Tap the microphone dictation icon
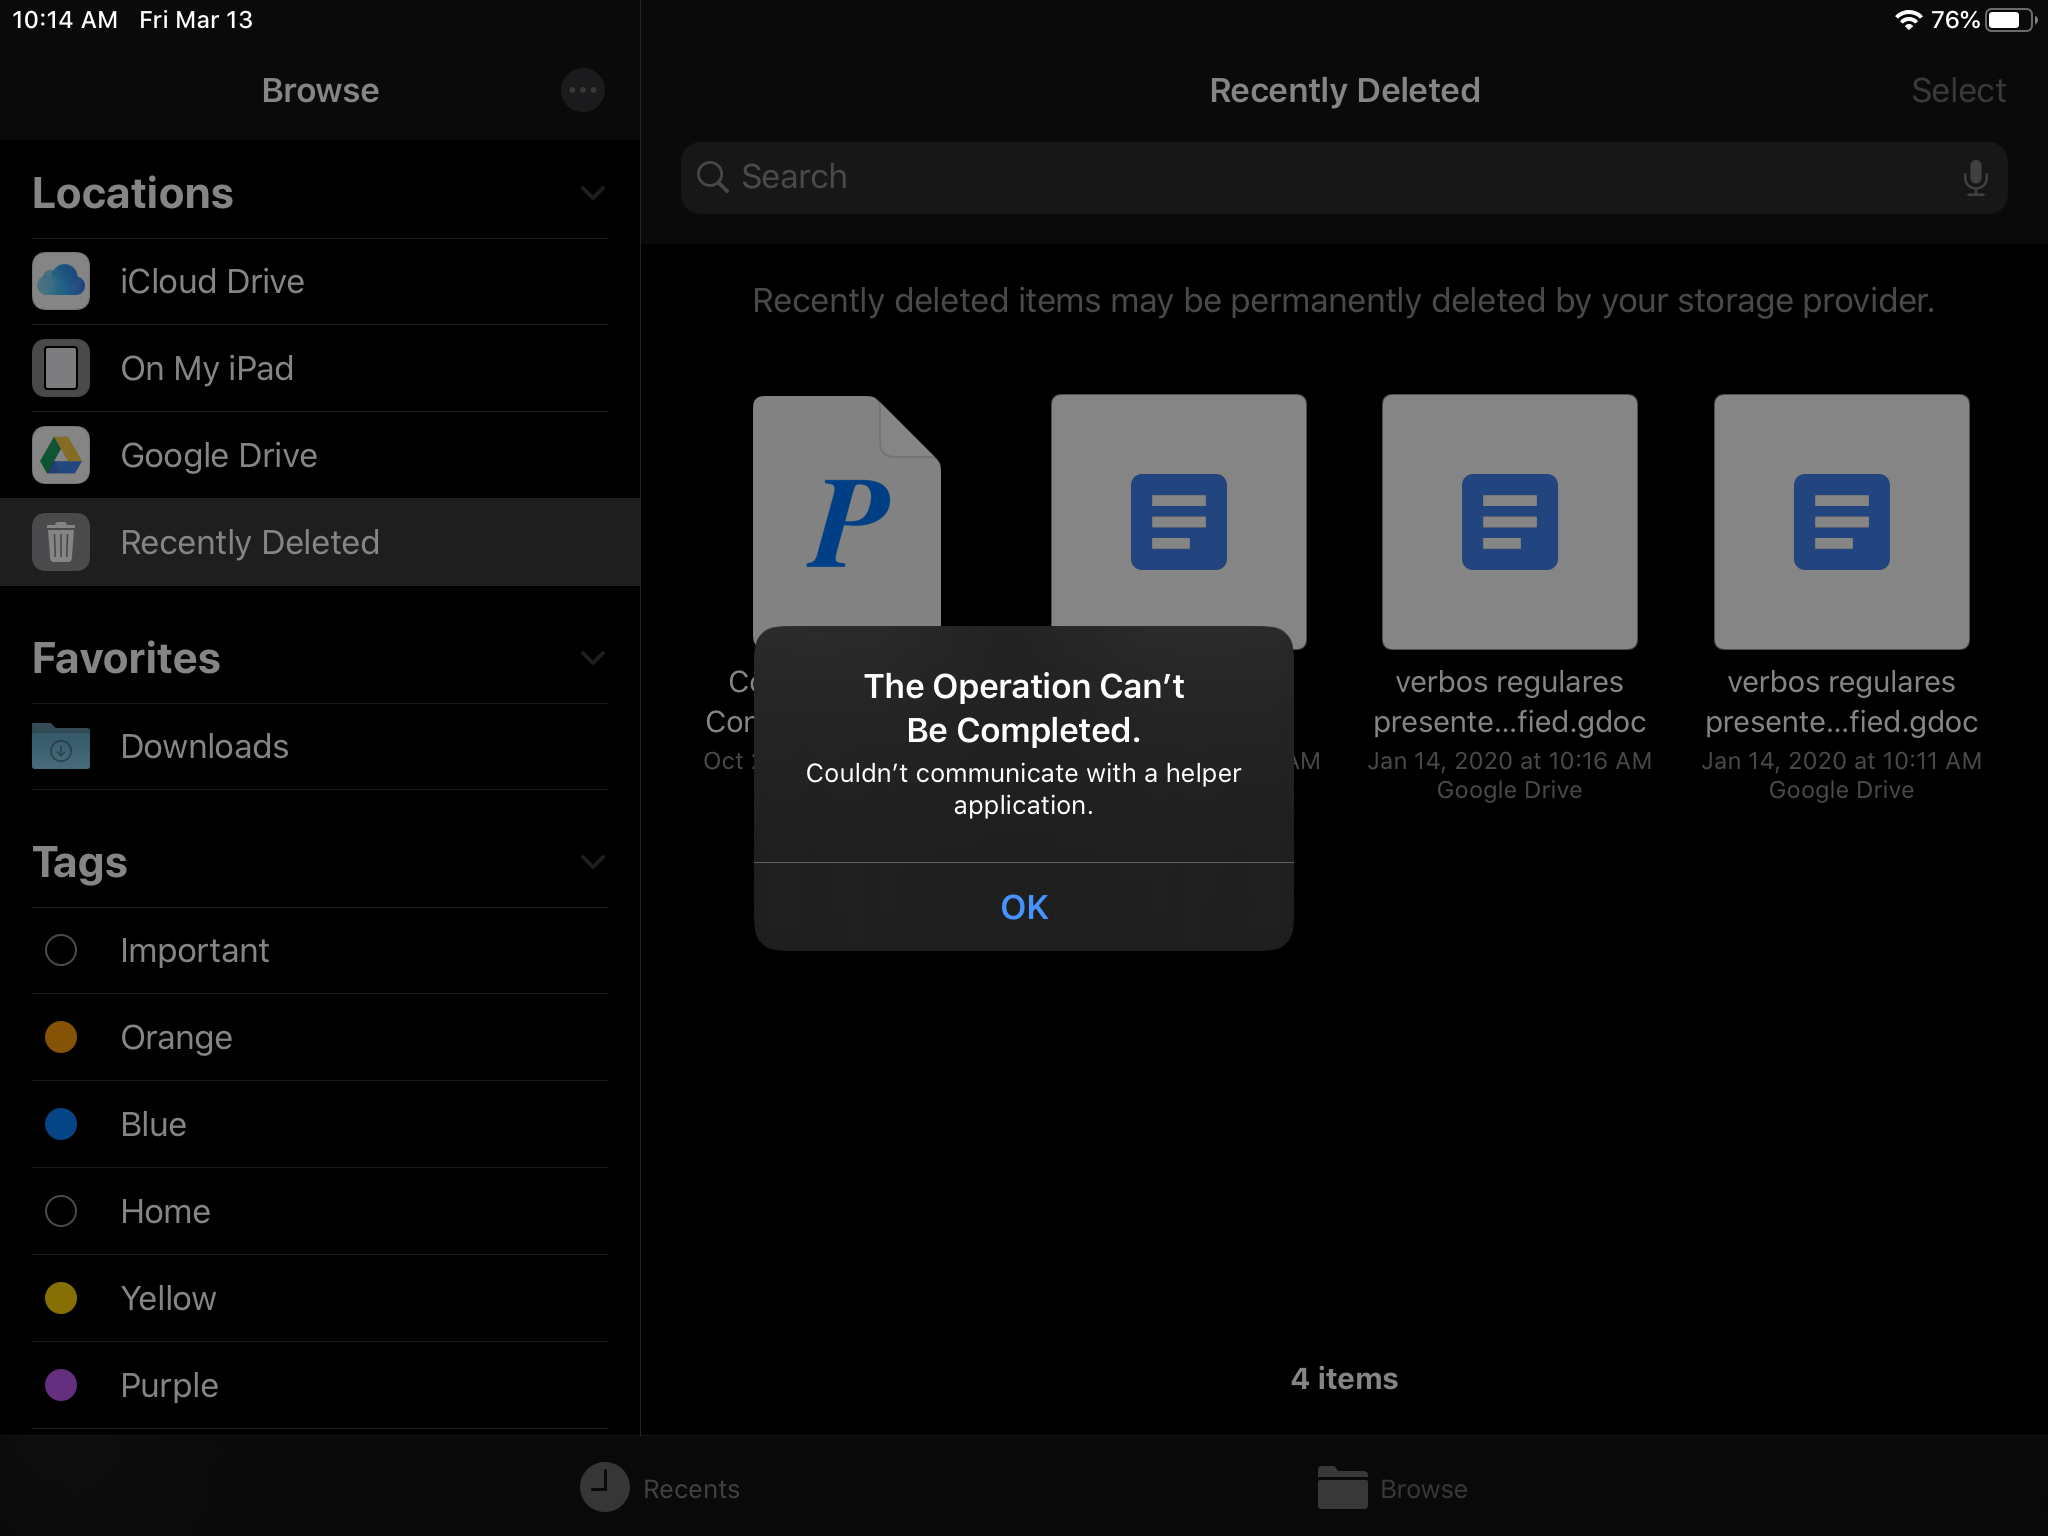The image size is (2048, 1536). coord(1975,177)
